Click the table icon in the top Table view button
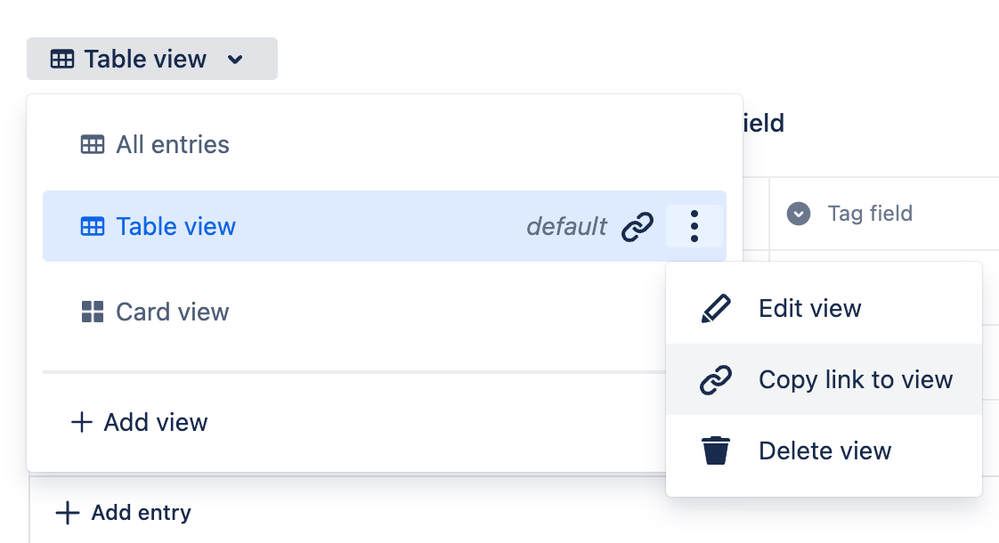Viewport: 999px width, 543px height. point(62,59)
